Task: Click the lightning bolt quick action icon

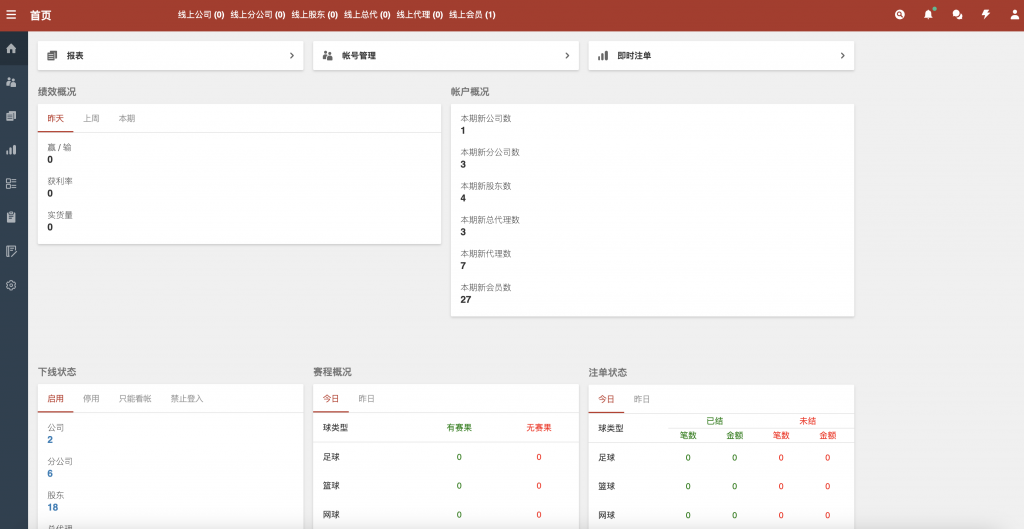Action: [985, 15]
